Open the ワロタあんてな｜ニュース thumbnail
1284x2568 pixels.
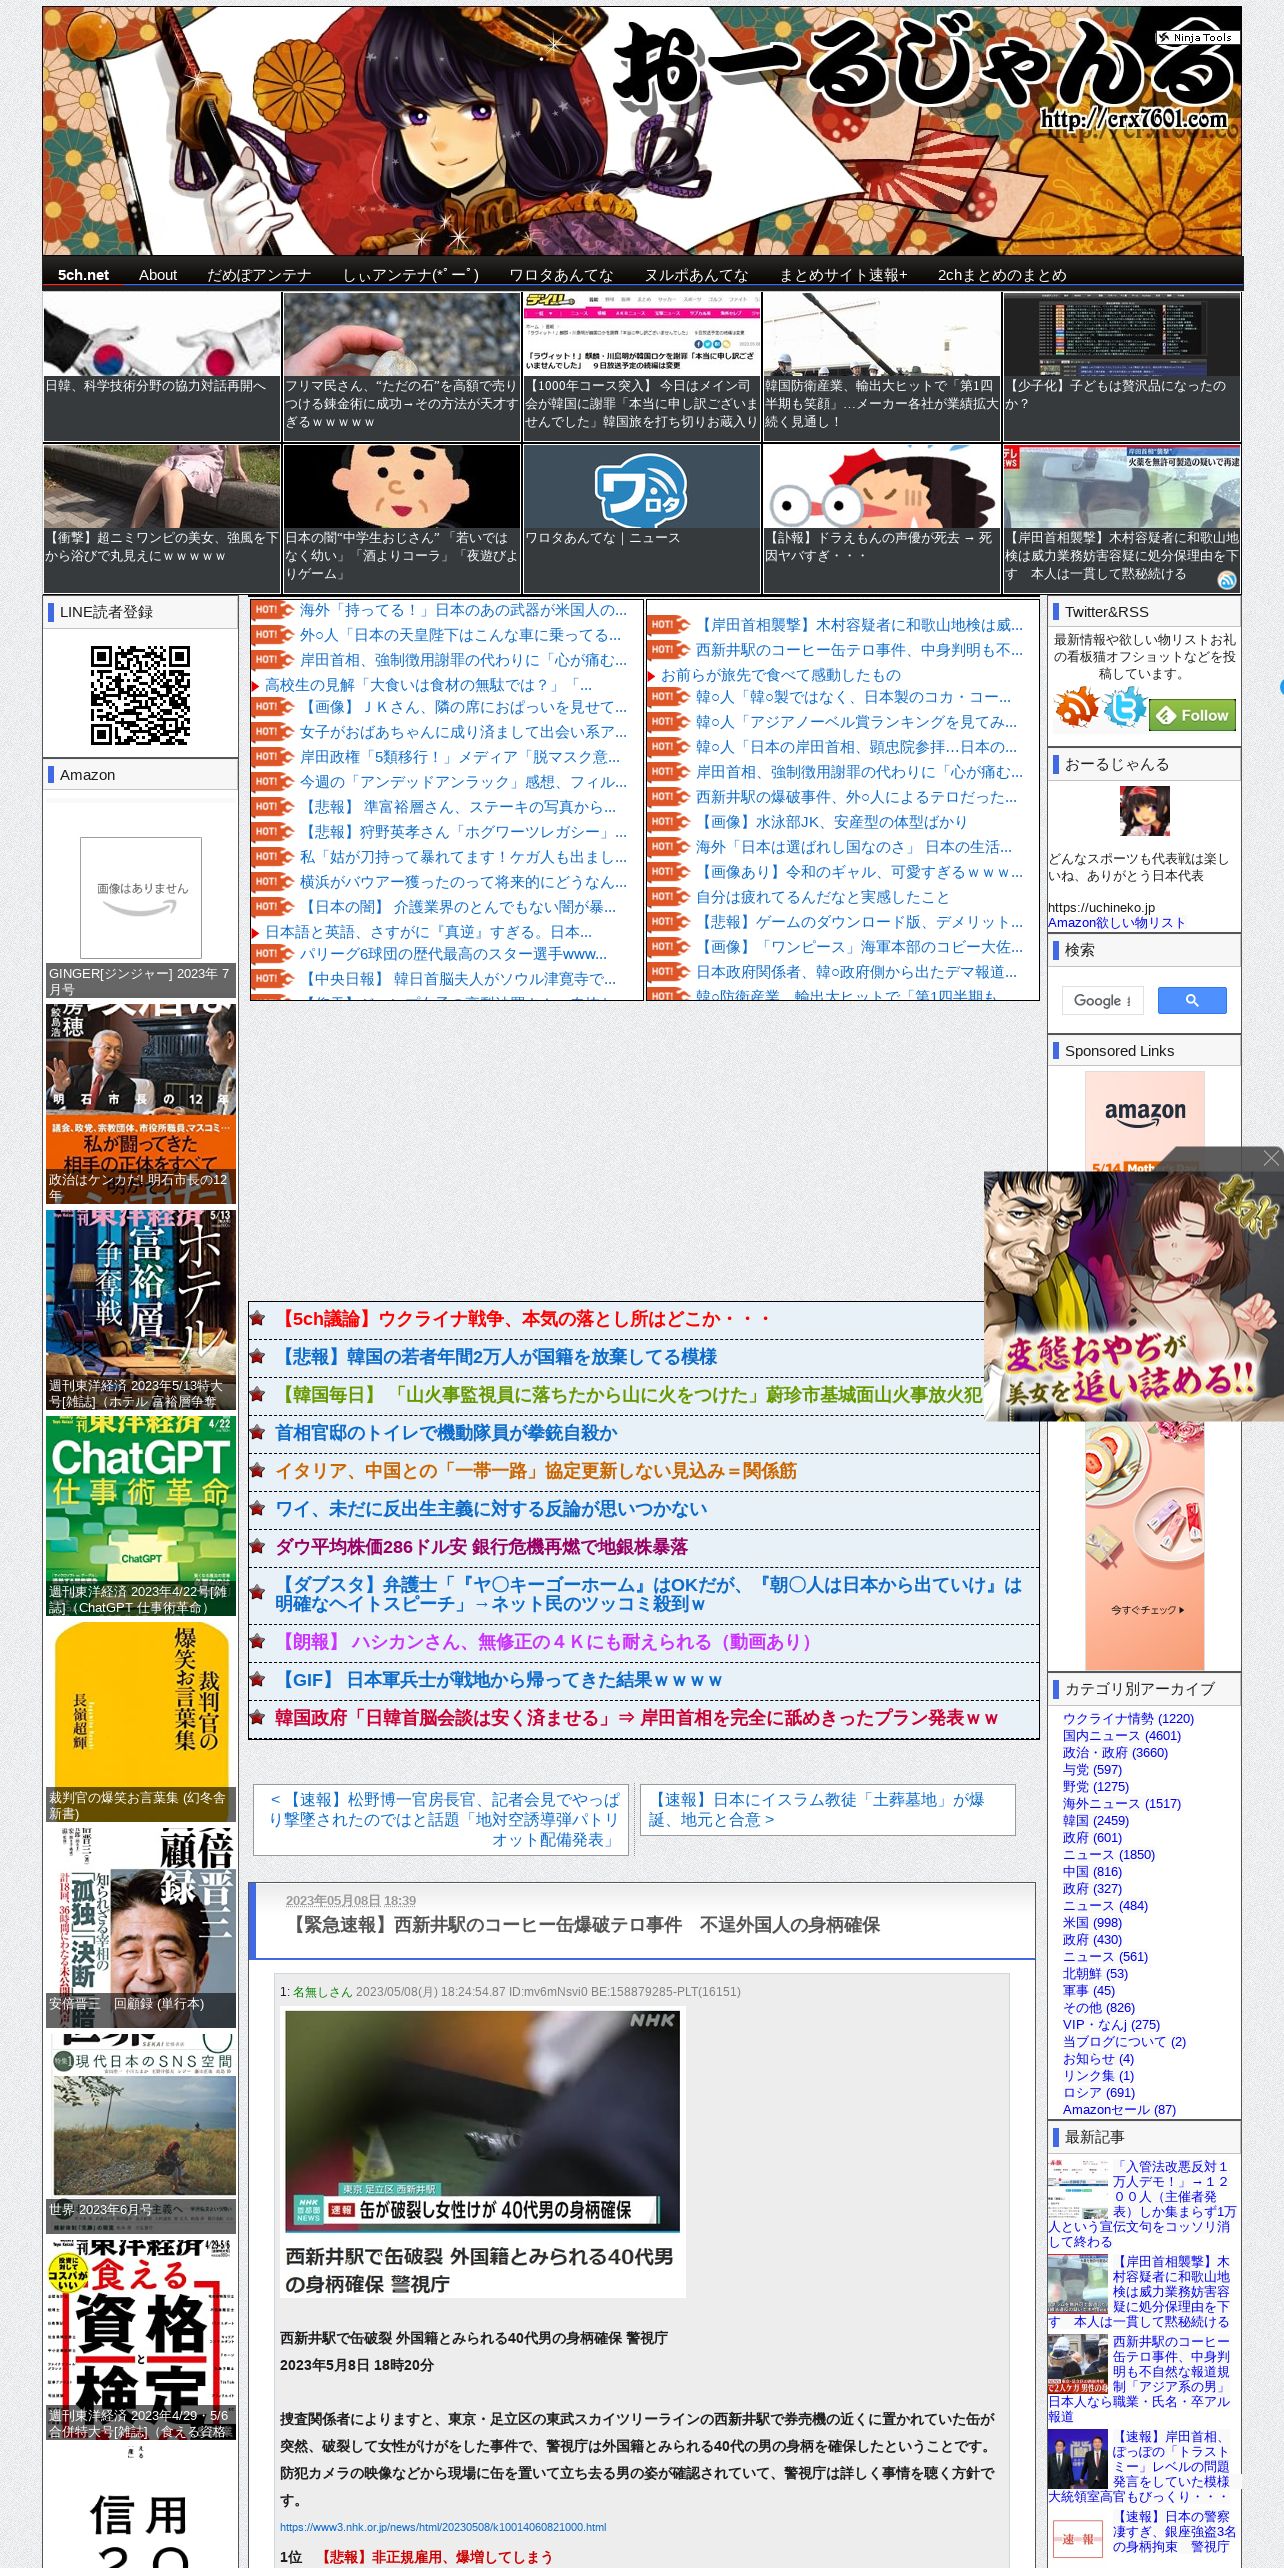[x=642, y=519]
